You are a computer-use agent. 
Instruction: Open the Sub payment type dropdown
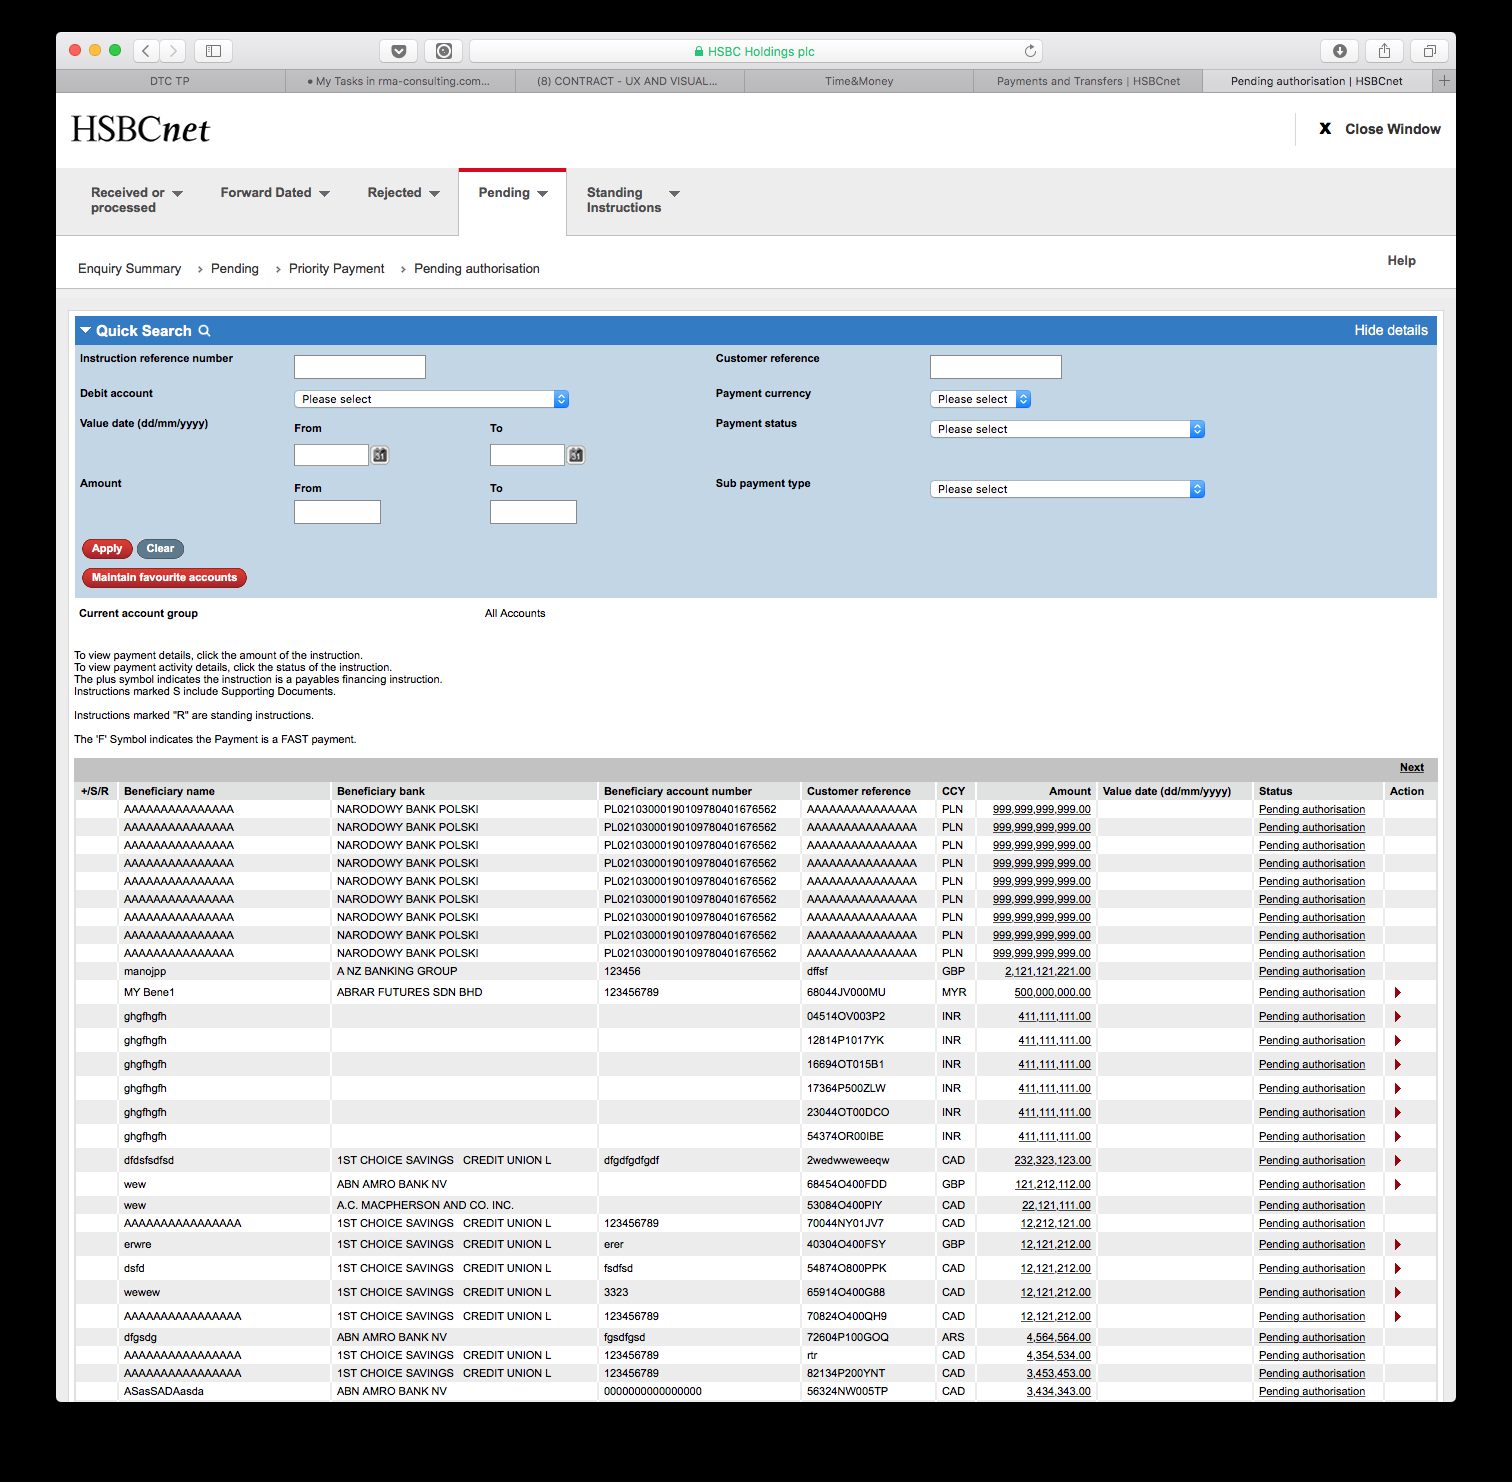(1066, 489)
